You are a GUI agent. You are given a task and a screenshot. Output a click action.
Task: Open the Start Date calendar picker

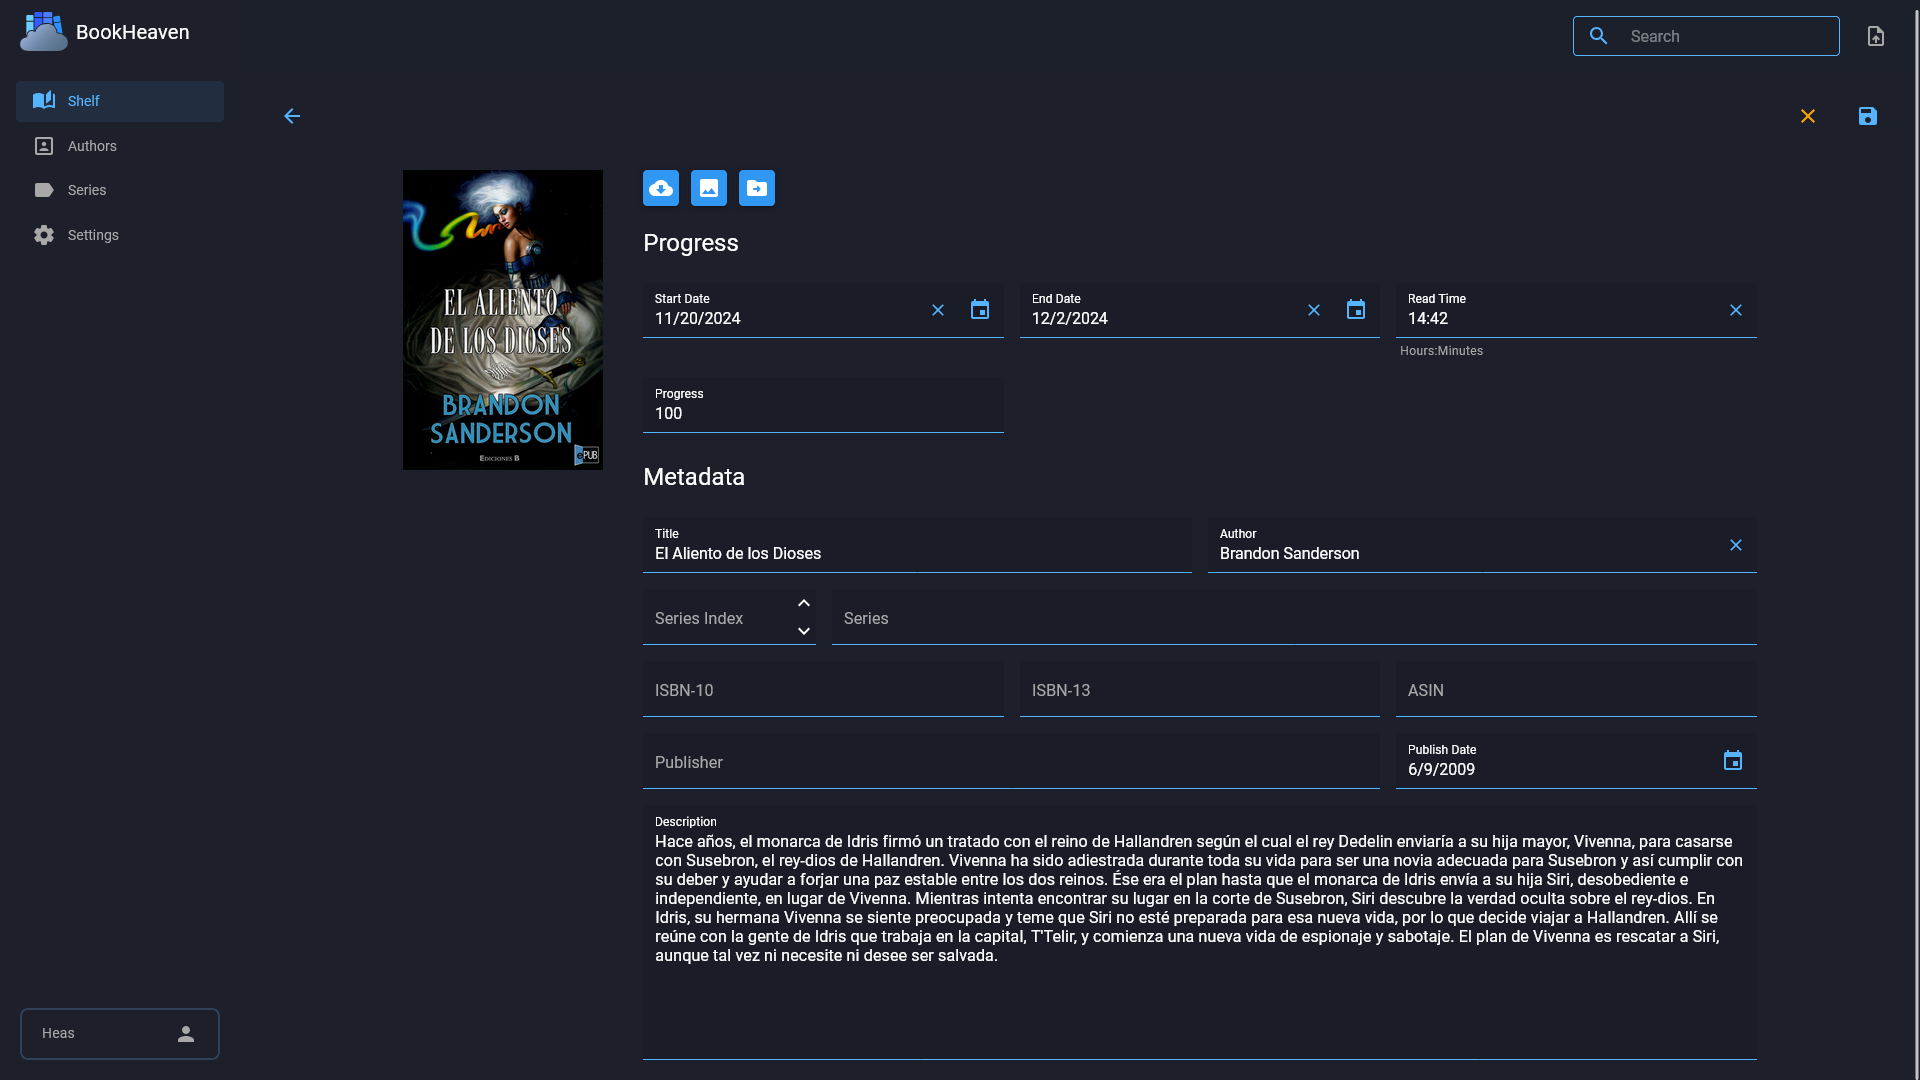(980, 310)
